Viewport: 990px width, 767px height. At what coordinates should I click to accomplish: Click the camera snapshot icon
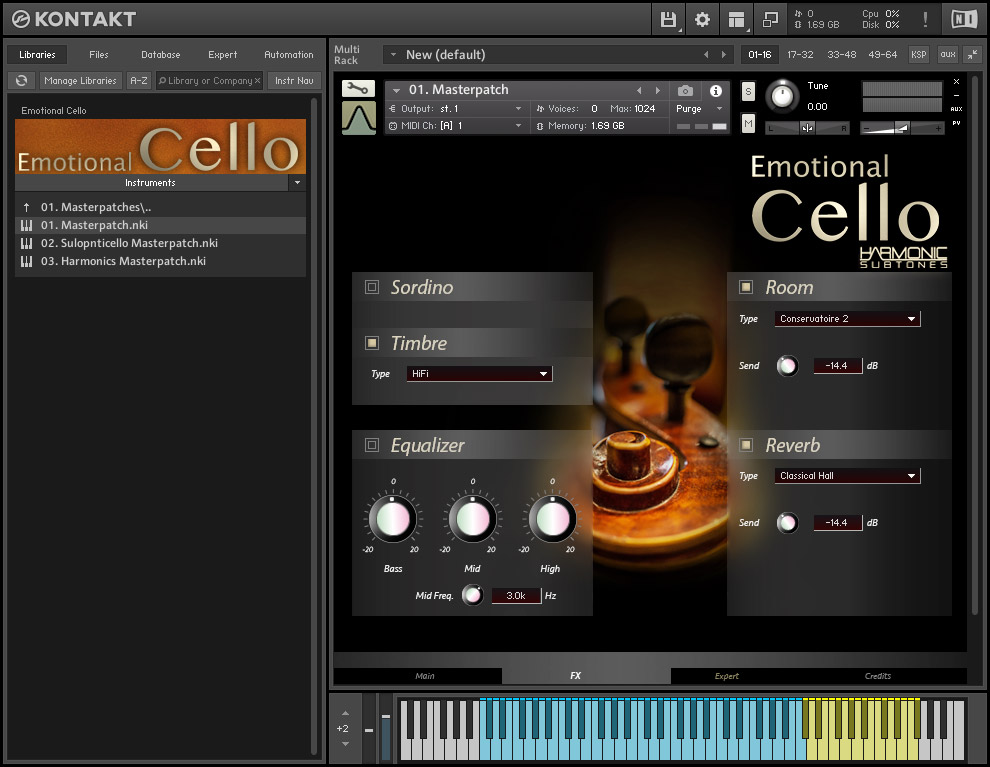[x=685, y=91]
